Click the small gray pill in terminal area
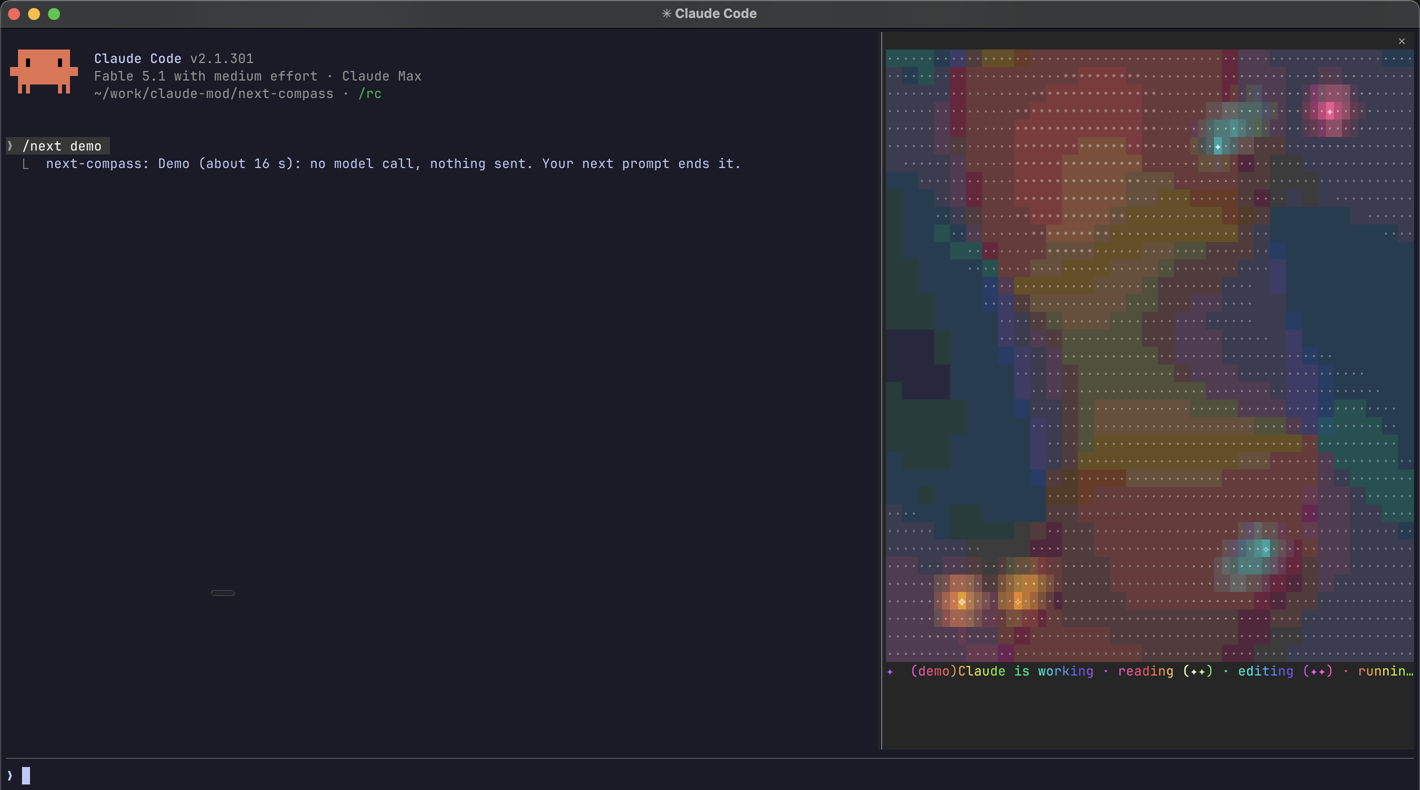The width and height of the screenshot is (1420, 790). (223, 593)
